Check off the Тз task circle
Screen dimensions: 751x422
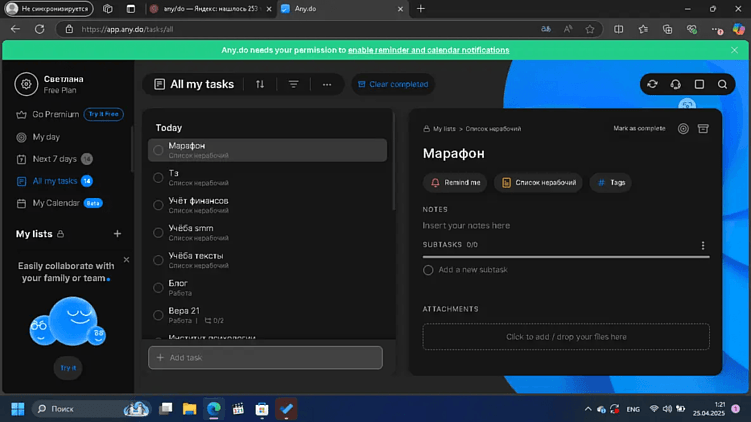pyautogui.click(x=158, y=178)
